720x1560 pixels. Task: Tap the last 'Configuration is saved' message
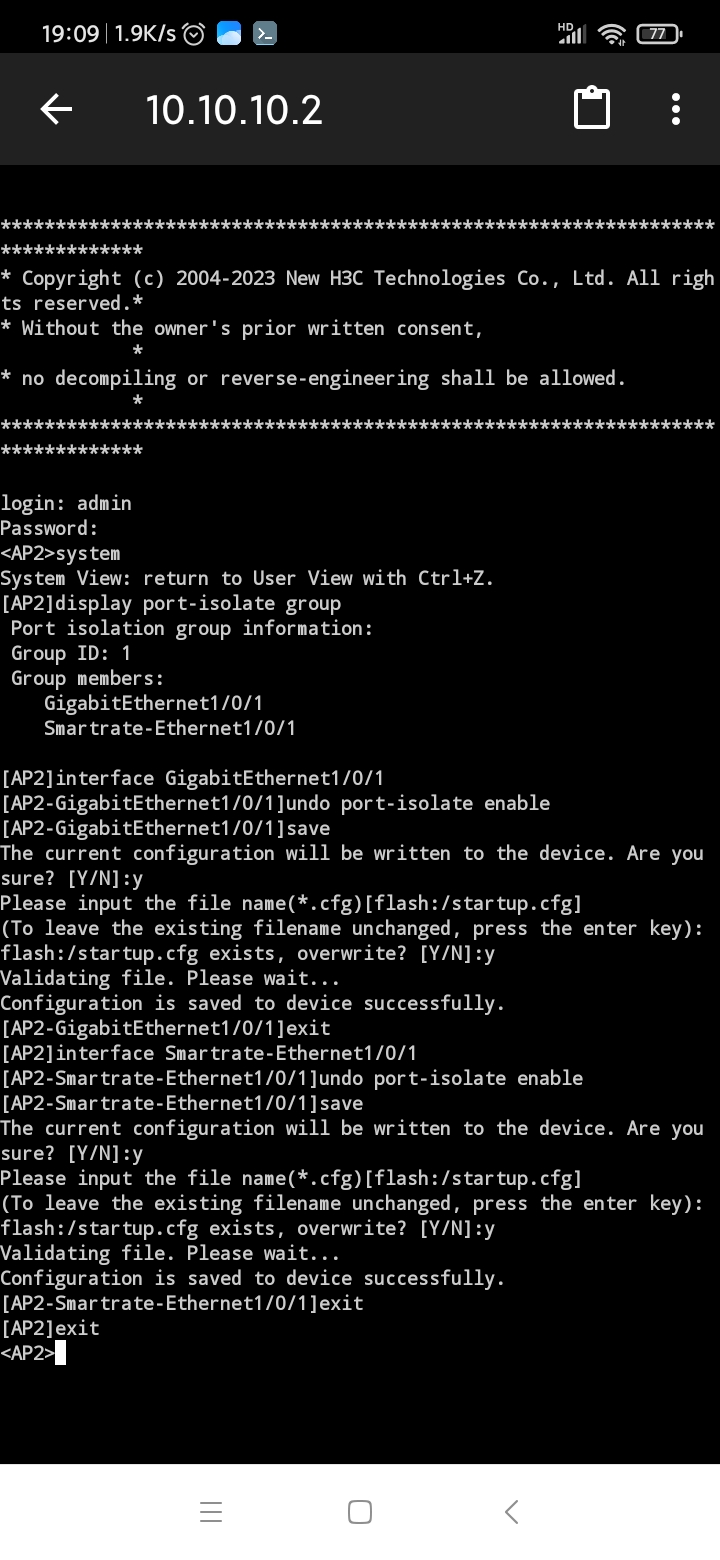252,1278
